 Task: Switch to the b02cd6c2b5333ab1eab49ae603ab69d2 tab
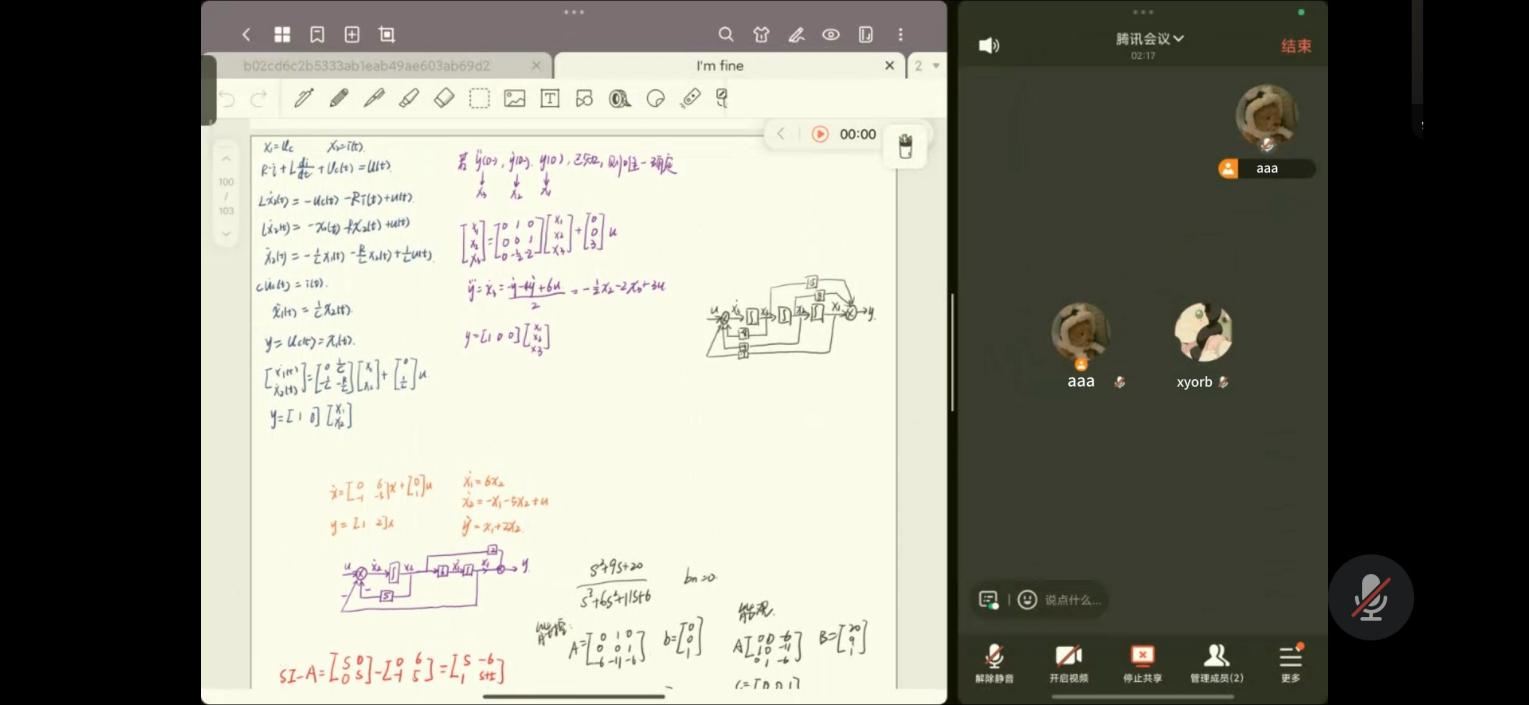tap(366, 66)
